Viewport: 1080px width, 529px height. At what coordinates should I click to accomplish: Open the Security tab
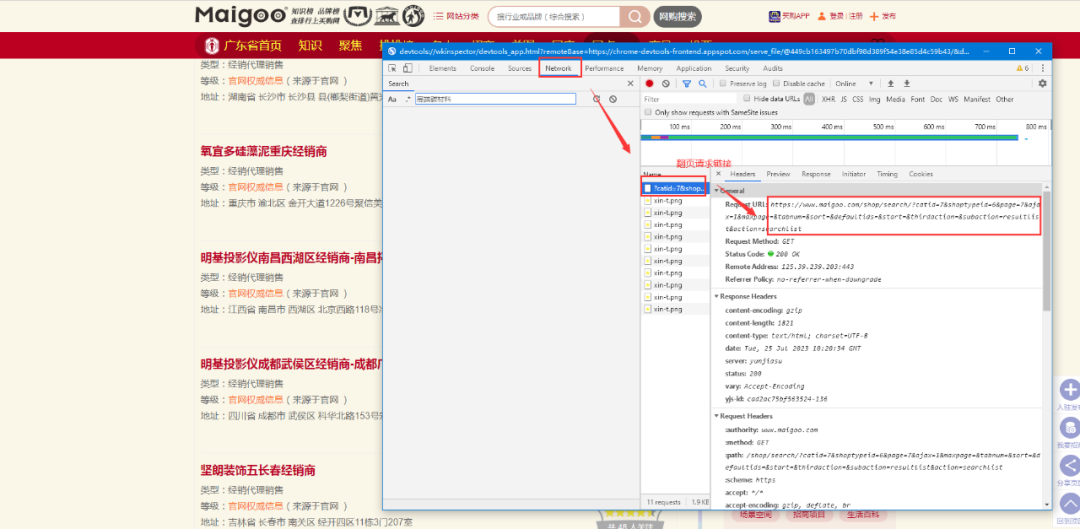736,68
